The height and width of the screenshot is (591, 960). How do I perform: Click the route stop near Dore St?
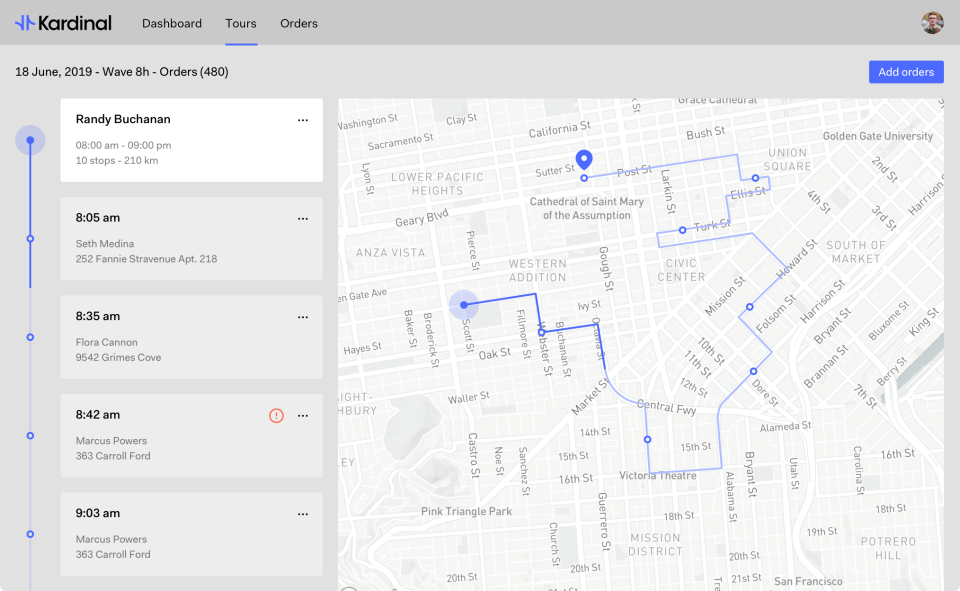coord(754,371)
